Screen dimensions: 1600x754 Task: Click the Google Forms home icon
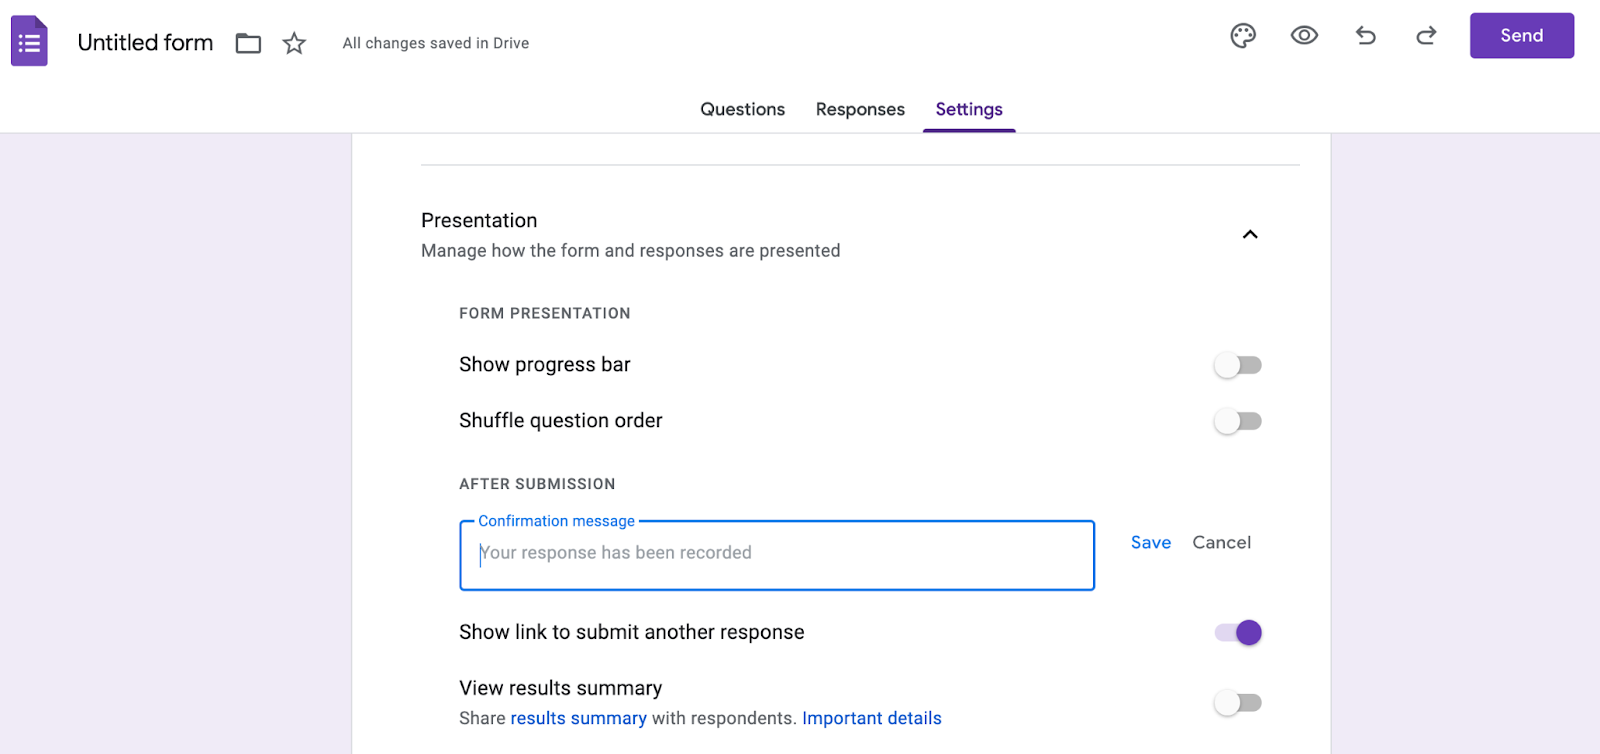[x=29, y=41]
